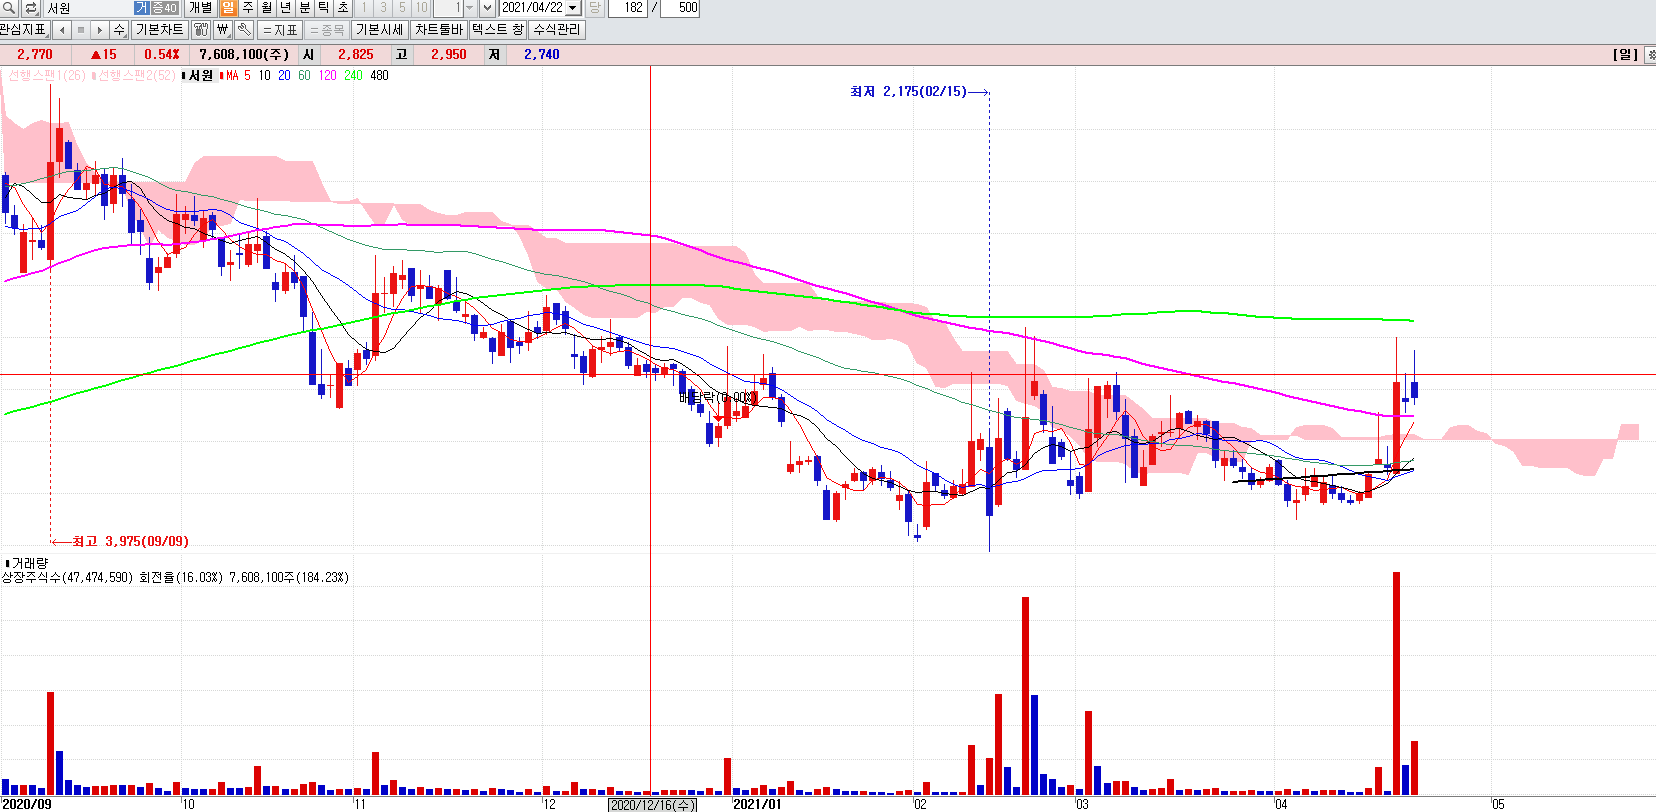Click the 수 toolbar button
This screenshot has height=812, width=1656.
click(x=119, y=30)
